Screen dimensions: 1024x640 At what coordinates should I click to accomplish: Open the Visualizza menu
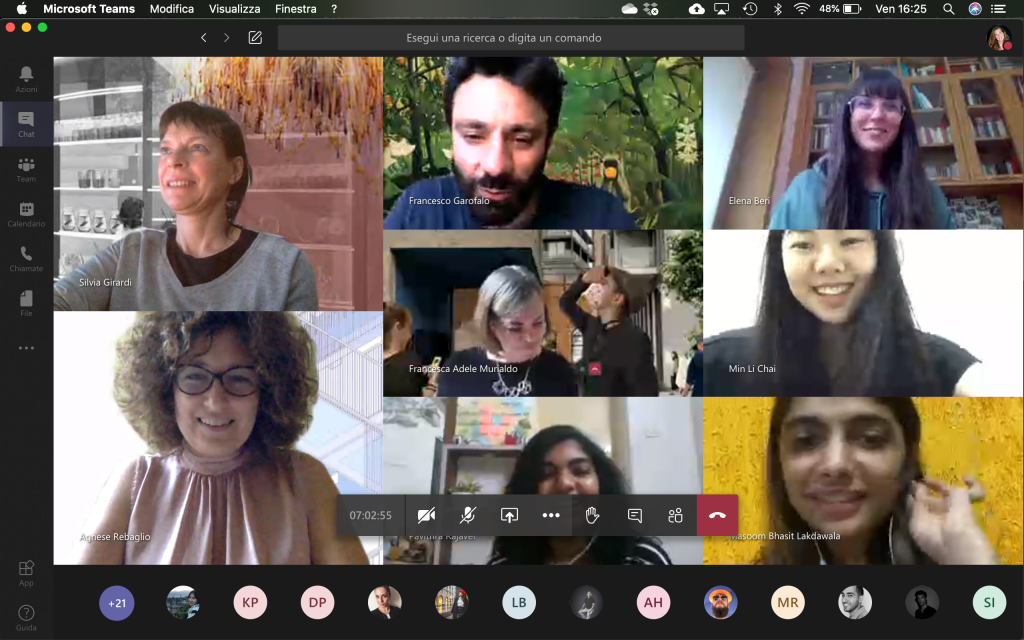tap(235, 9)
